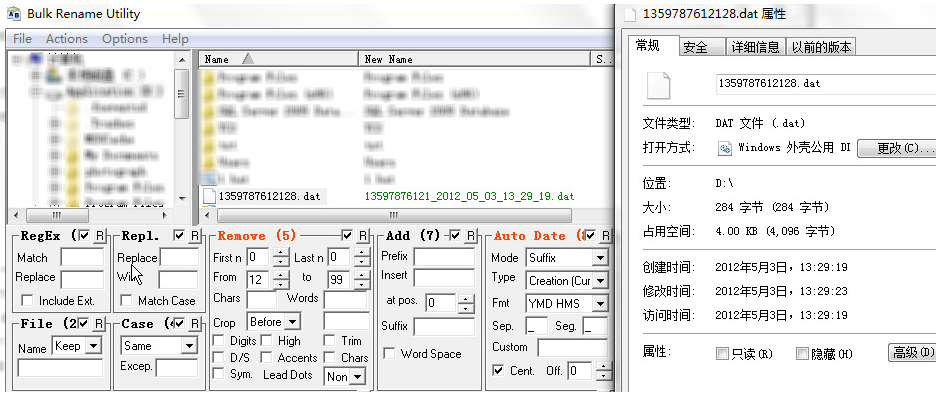The image size is (948, 395).
Task: Open the Options menu
Action: (x=125, y=39)
